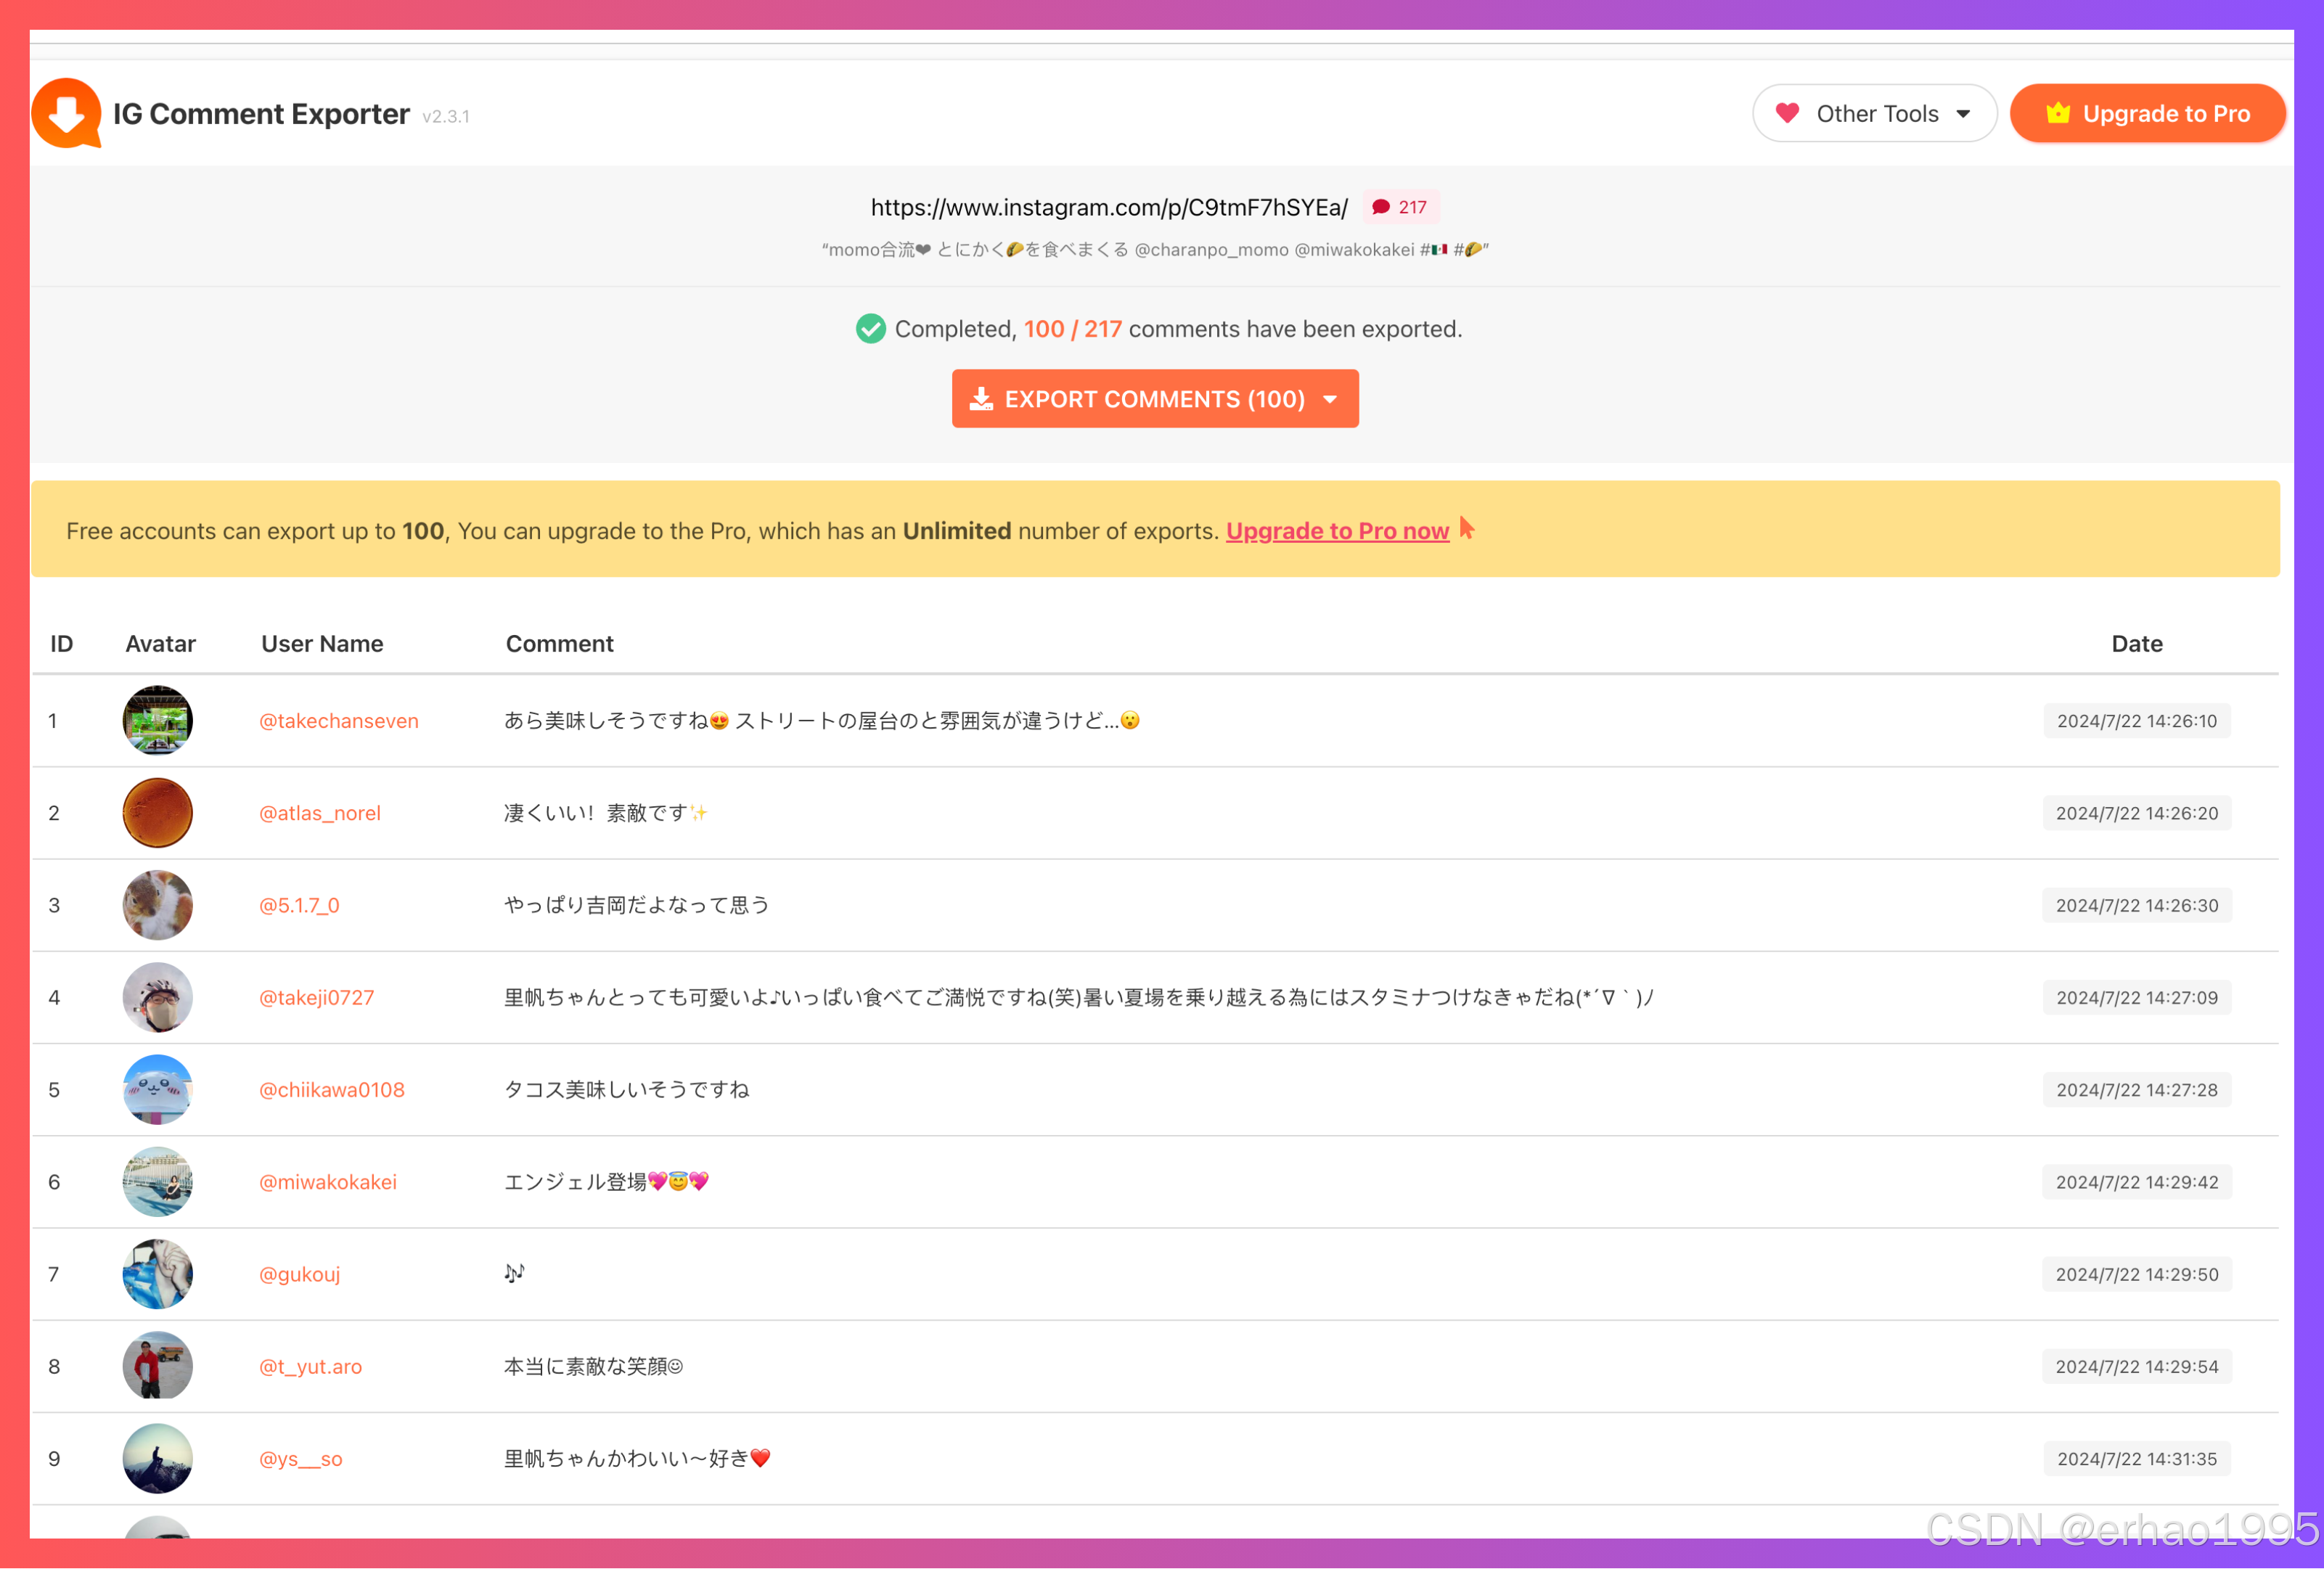Click the @ys__so profile link
This screenshot has width=2324, height=1569.
301,1458
